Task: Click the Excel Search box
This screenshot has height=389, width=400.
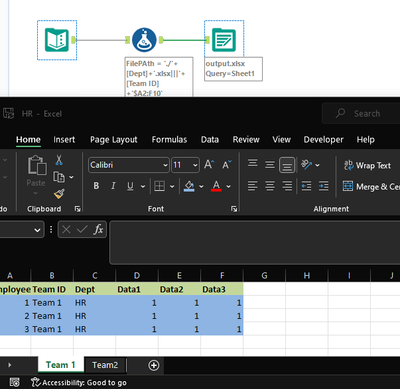Action: tap(361, 114)
